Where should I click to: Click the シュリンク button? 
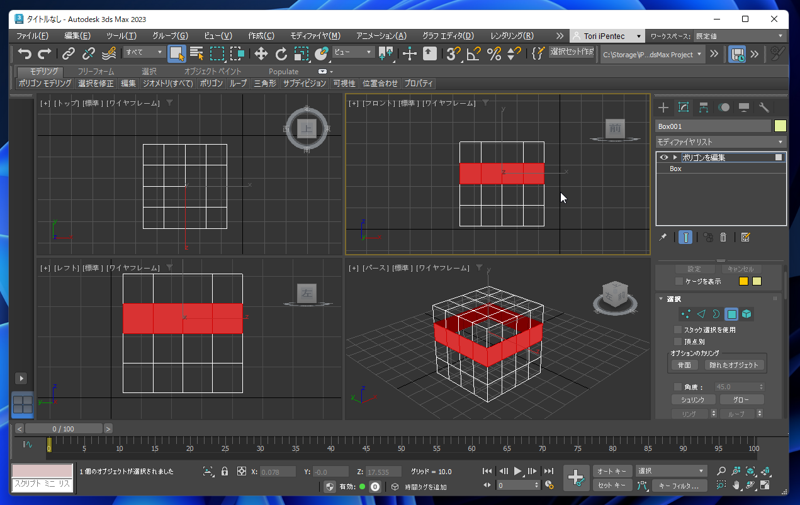coord(693,399)
